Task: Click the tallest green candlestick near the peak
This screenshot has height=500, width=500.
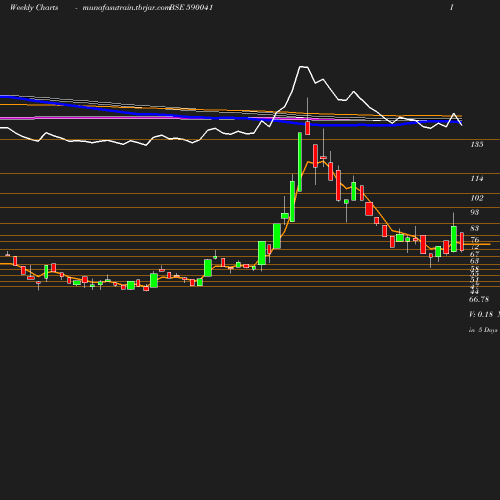Action: coord(300,162)
